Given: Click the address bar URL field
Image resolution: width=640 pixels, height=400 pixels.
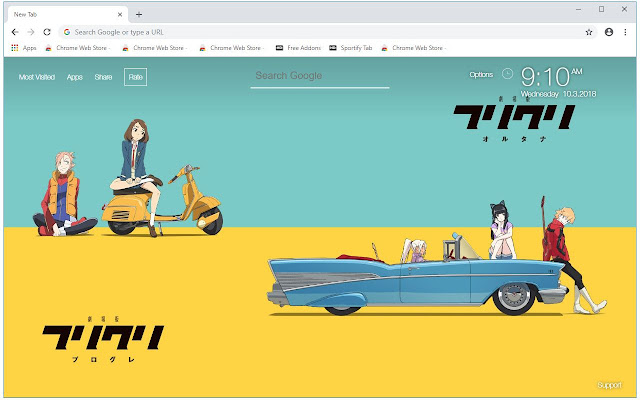Looking at the screenshot, I should click(x=327, y=32).
